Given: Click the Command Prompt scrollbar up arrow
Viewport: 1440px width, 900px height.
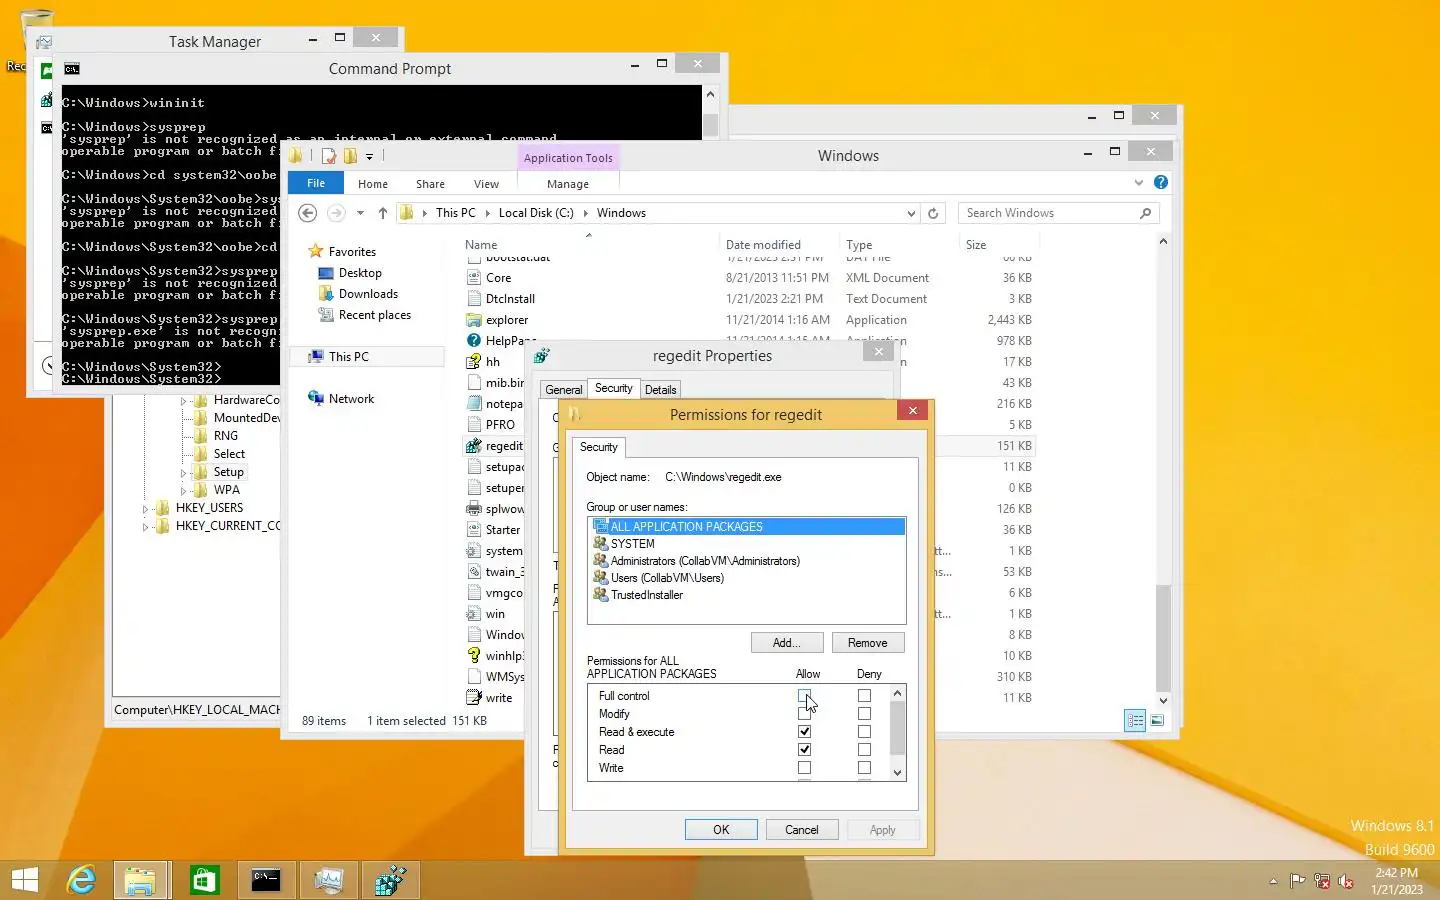Looking at the screenshot, I should (x=710, y=95).
